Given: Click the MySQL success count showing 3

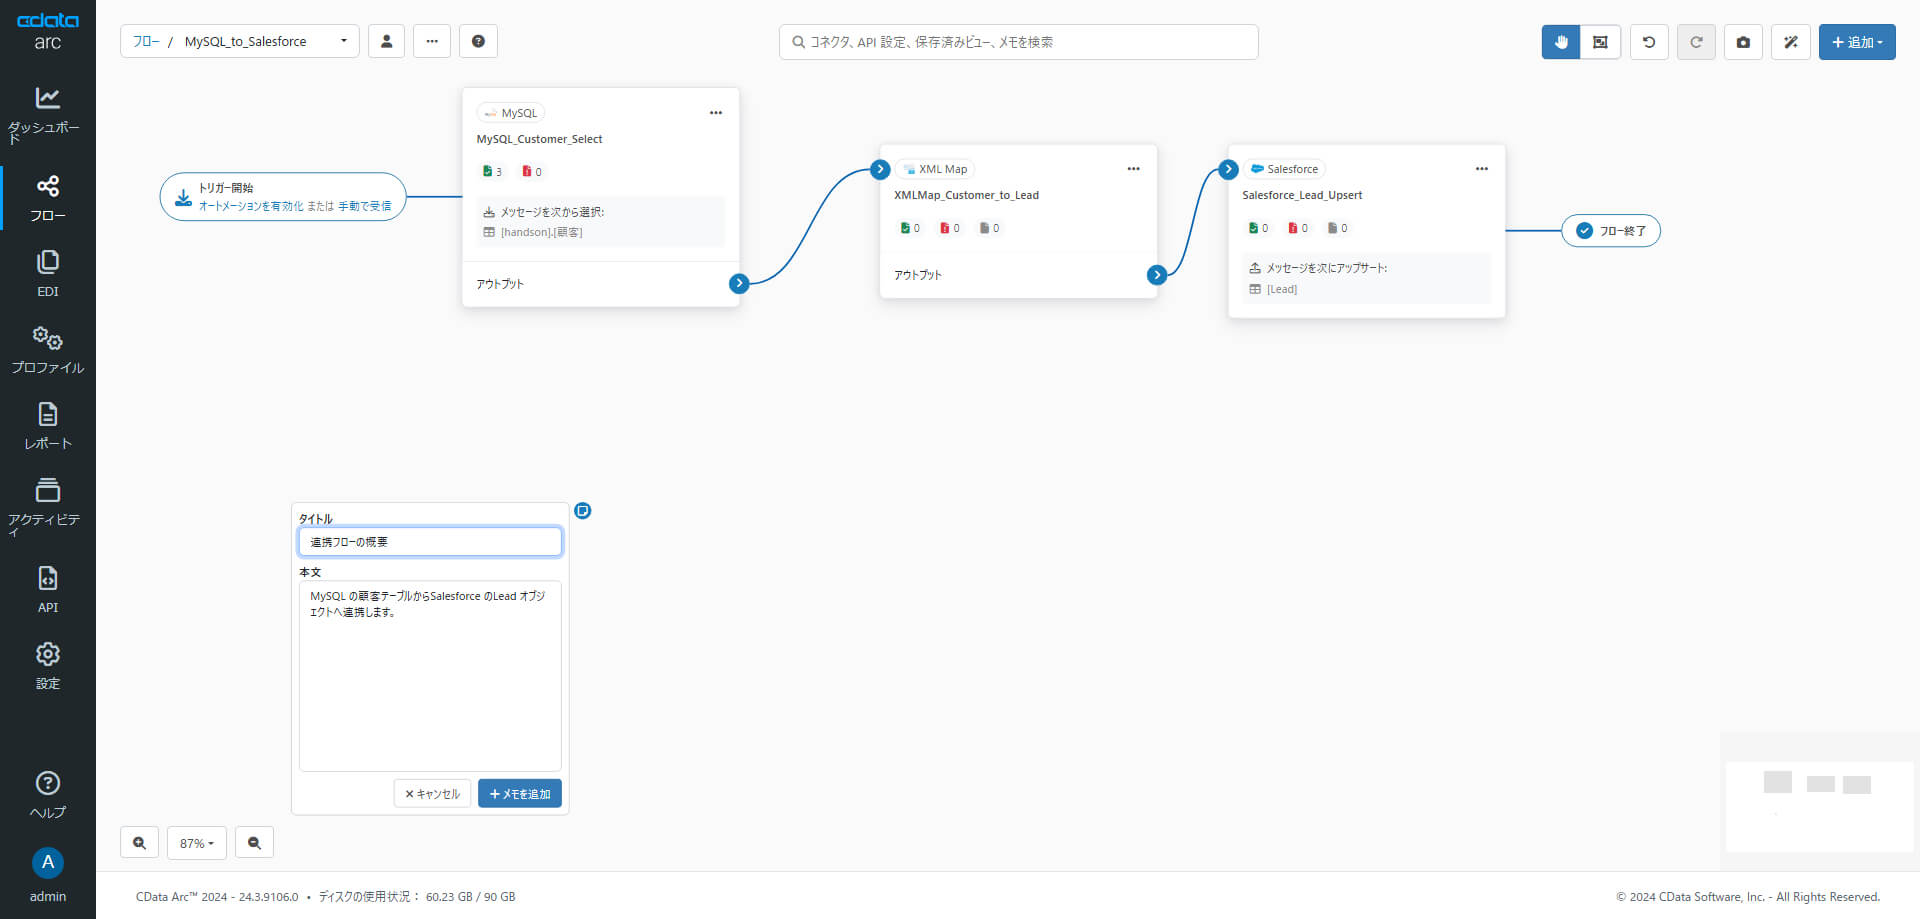Looking at the screenshot, I should pos(492,171).
